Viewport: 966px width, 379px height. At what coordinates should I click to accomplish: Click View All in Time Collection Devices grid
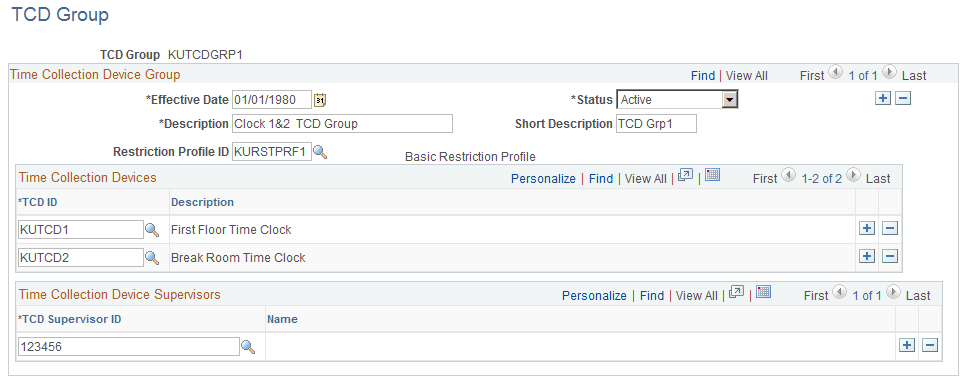point(646,179)
